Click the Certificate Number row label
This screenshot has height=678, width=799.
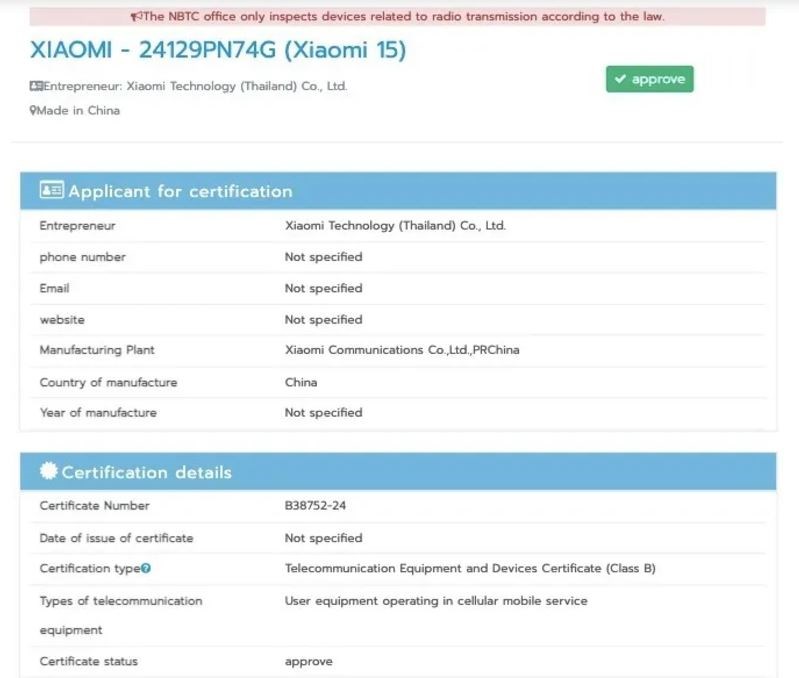[x=94, y=505]
